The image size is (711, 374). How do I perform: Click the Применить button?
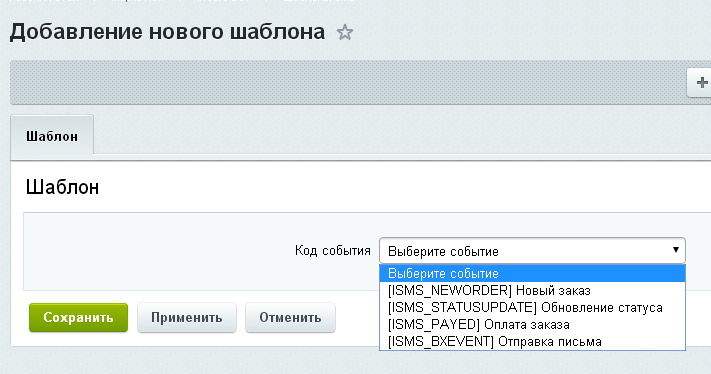pos(187,317)
